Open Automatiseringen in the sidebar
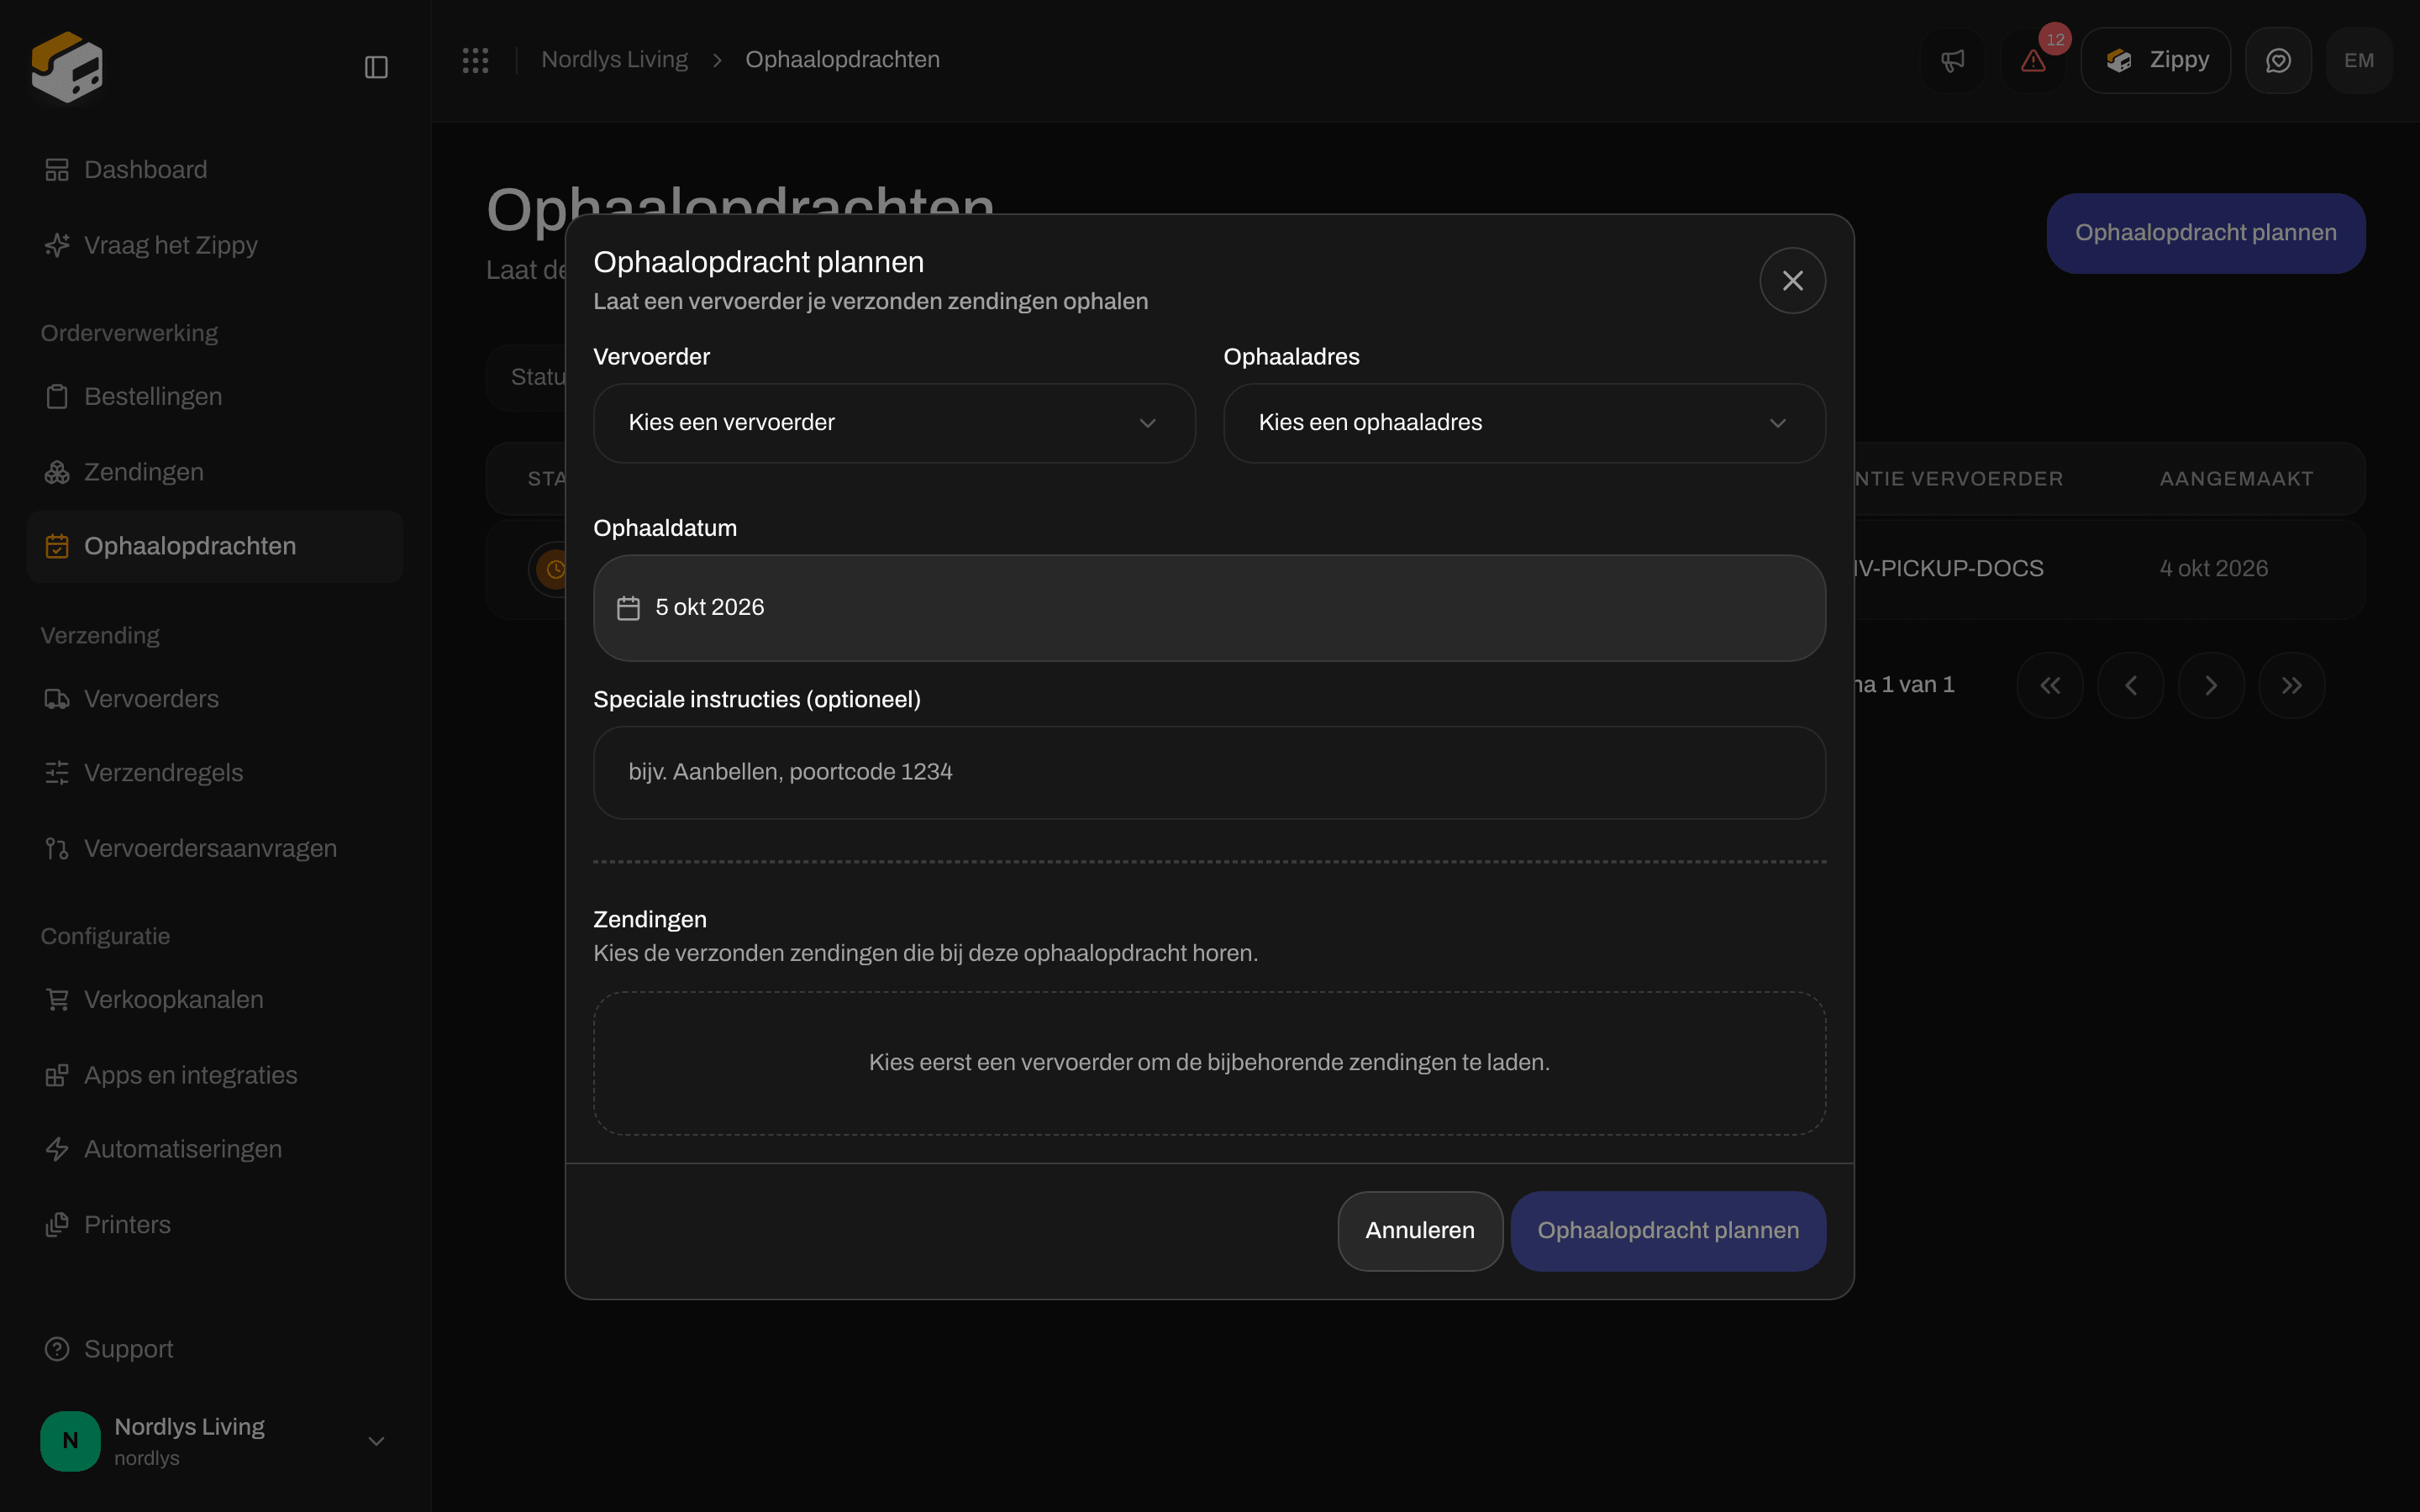The width and height of the screenshot is (2420, 1512). coord(215,1150)
